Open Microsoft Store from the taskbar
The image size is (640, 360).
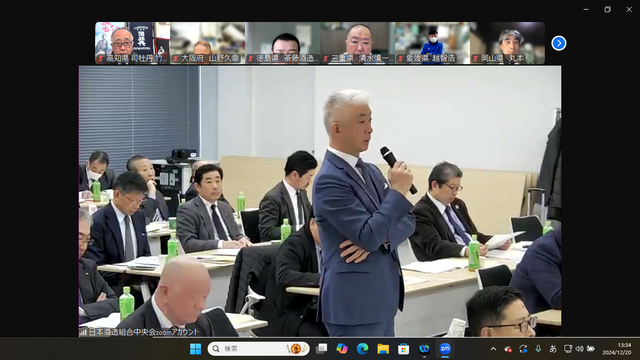click(403, 349)
